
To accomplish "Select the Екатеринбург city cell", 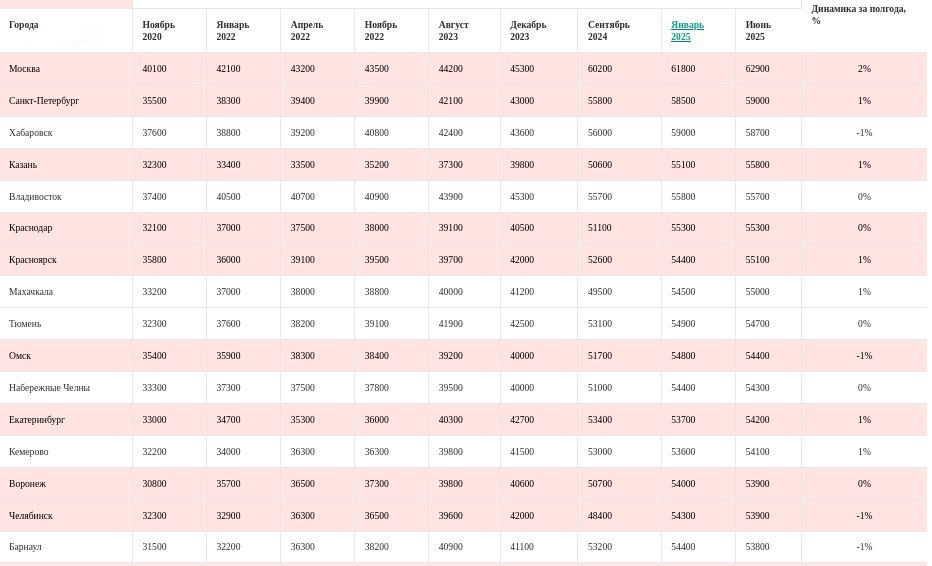I will coord(37,420).
